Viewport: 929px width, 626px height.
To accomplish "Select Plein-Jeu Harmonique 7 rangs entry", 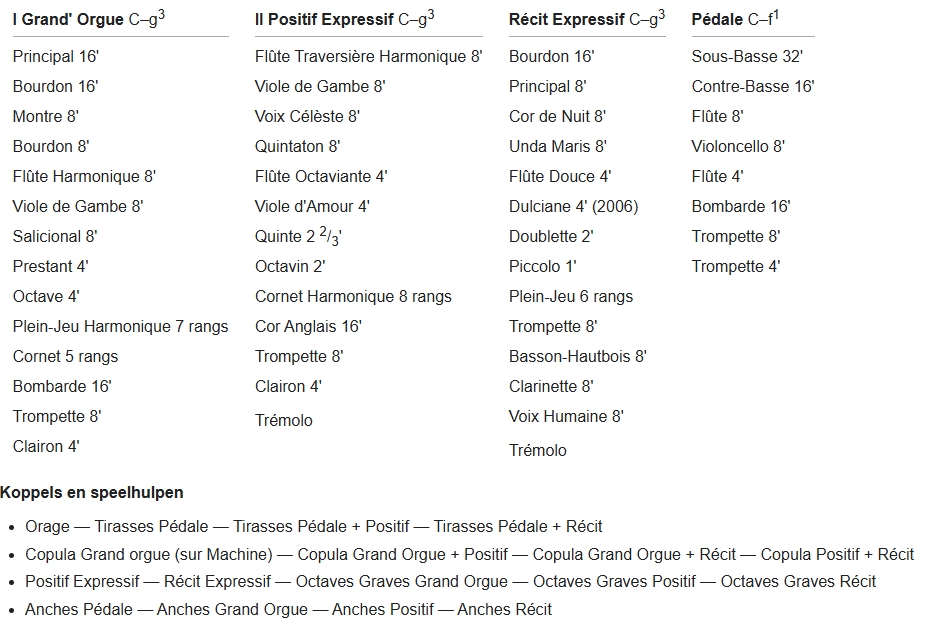I will tap(120, 327).
